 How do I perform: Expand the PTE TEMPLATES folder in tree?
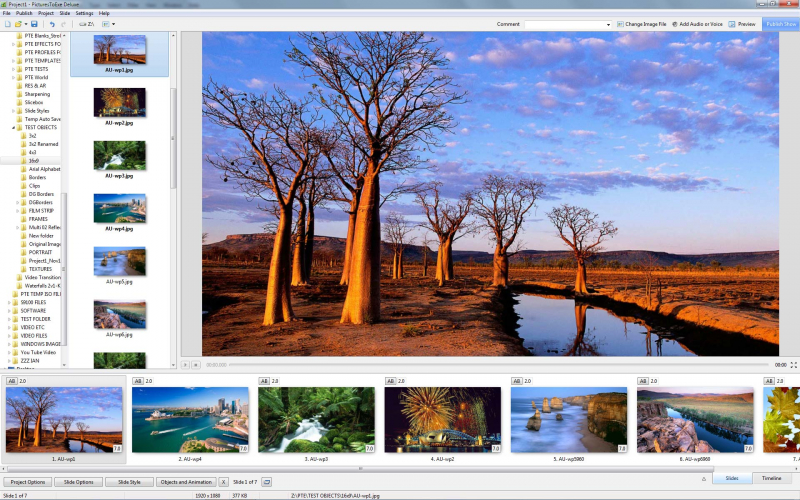point(13,61)
